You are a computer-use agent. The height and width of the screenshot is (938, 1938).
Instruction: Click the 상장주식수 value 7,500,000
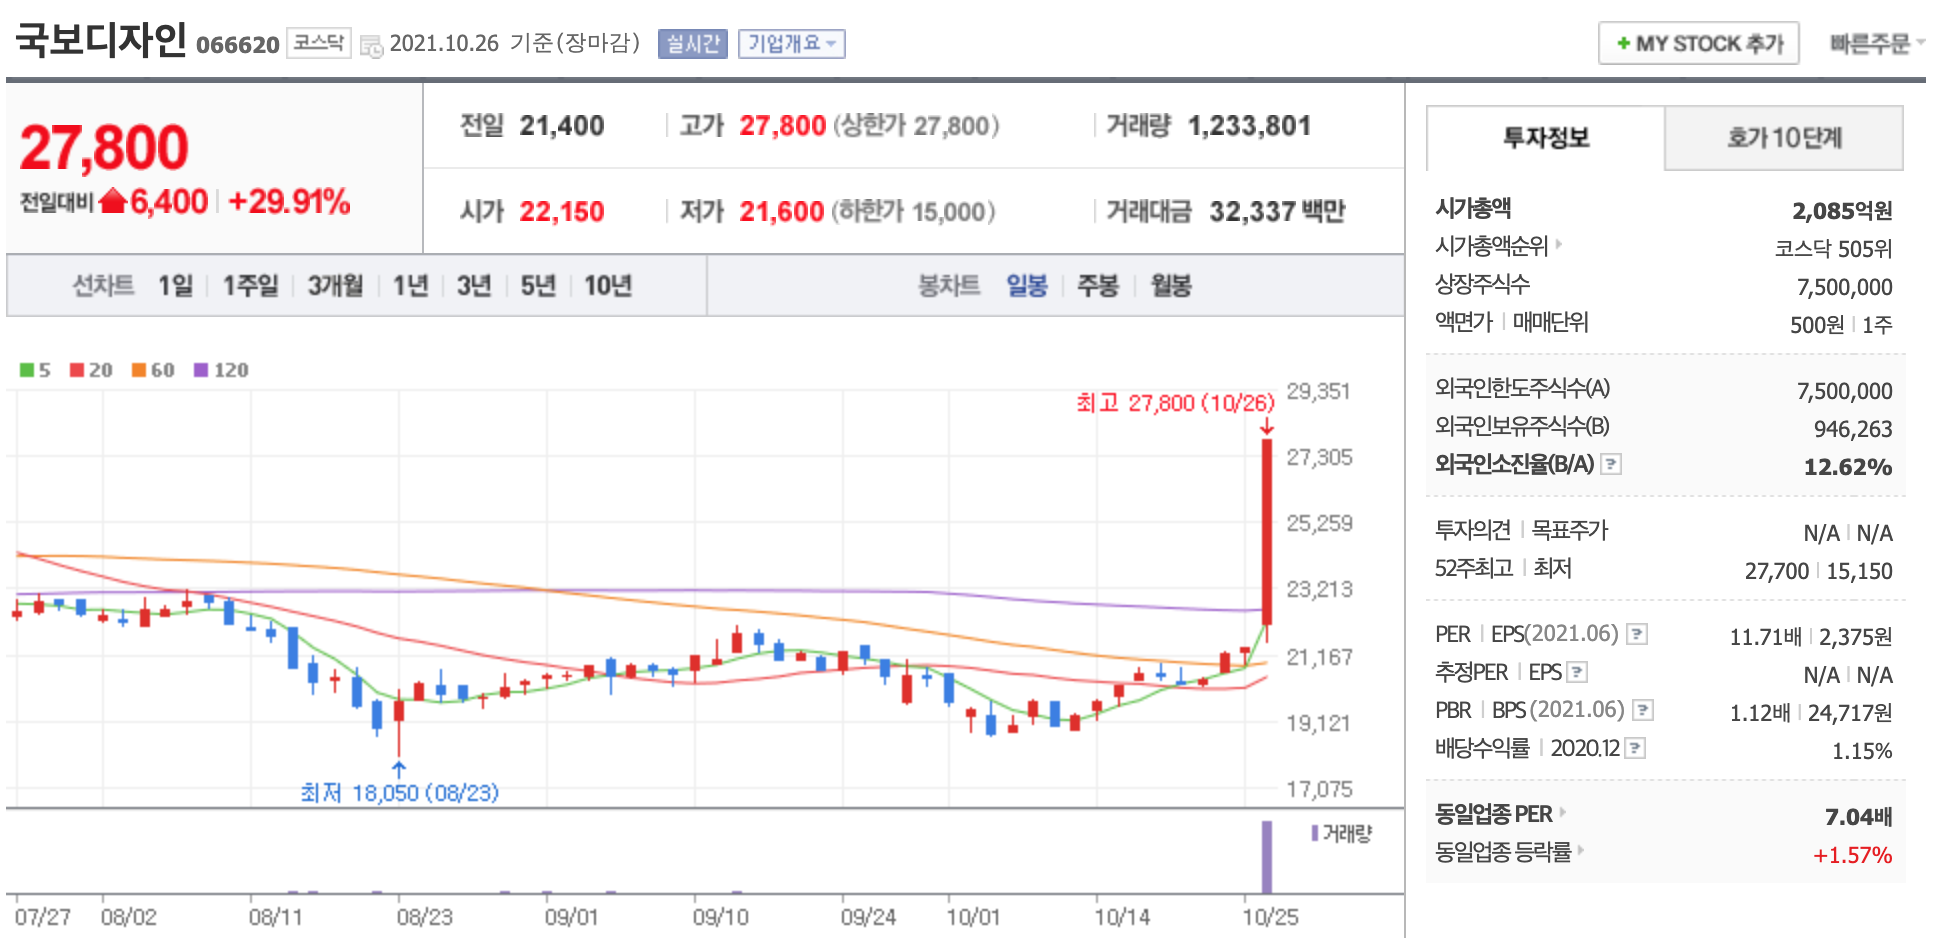[x=1845, y=287]
